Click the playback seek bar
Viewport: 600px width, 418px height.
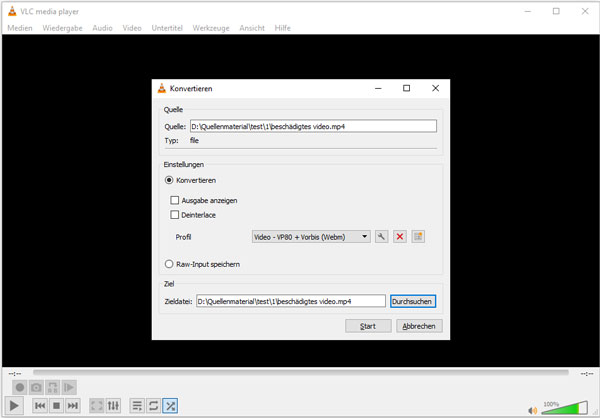(301, 372)
